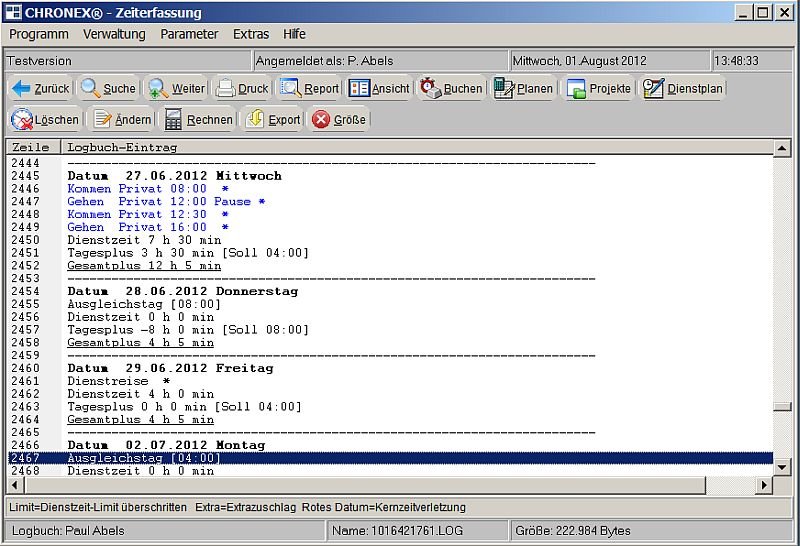Screen dimensions: 800x546
Task: Click the CHRONEX title bar app icon
Action: click(x=13, y=12)
